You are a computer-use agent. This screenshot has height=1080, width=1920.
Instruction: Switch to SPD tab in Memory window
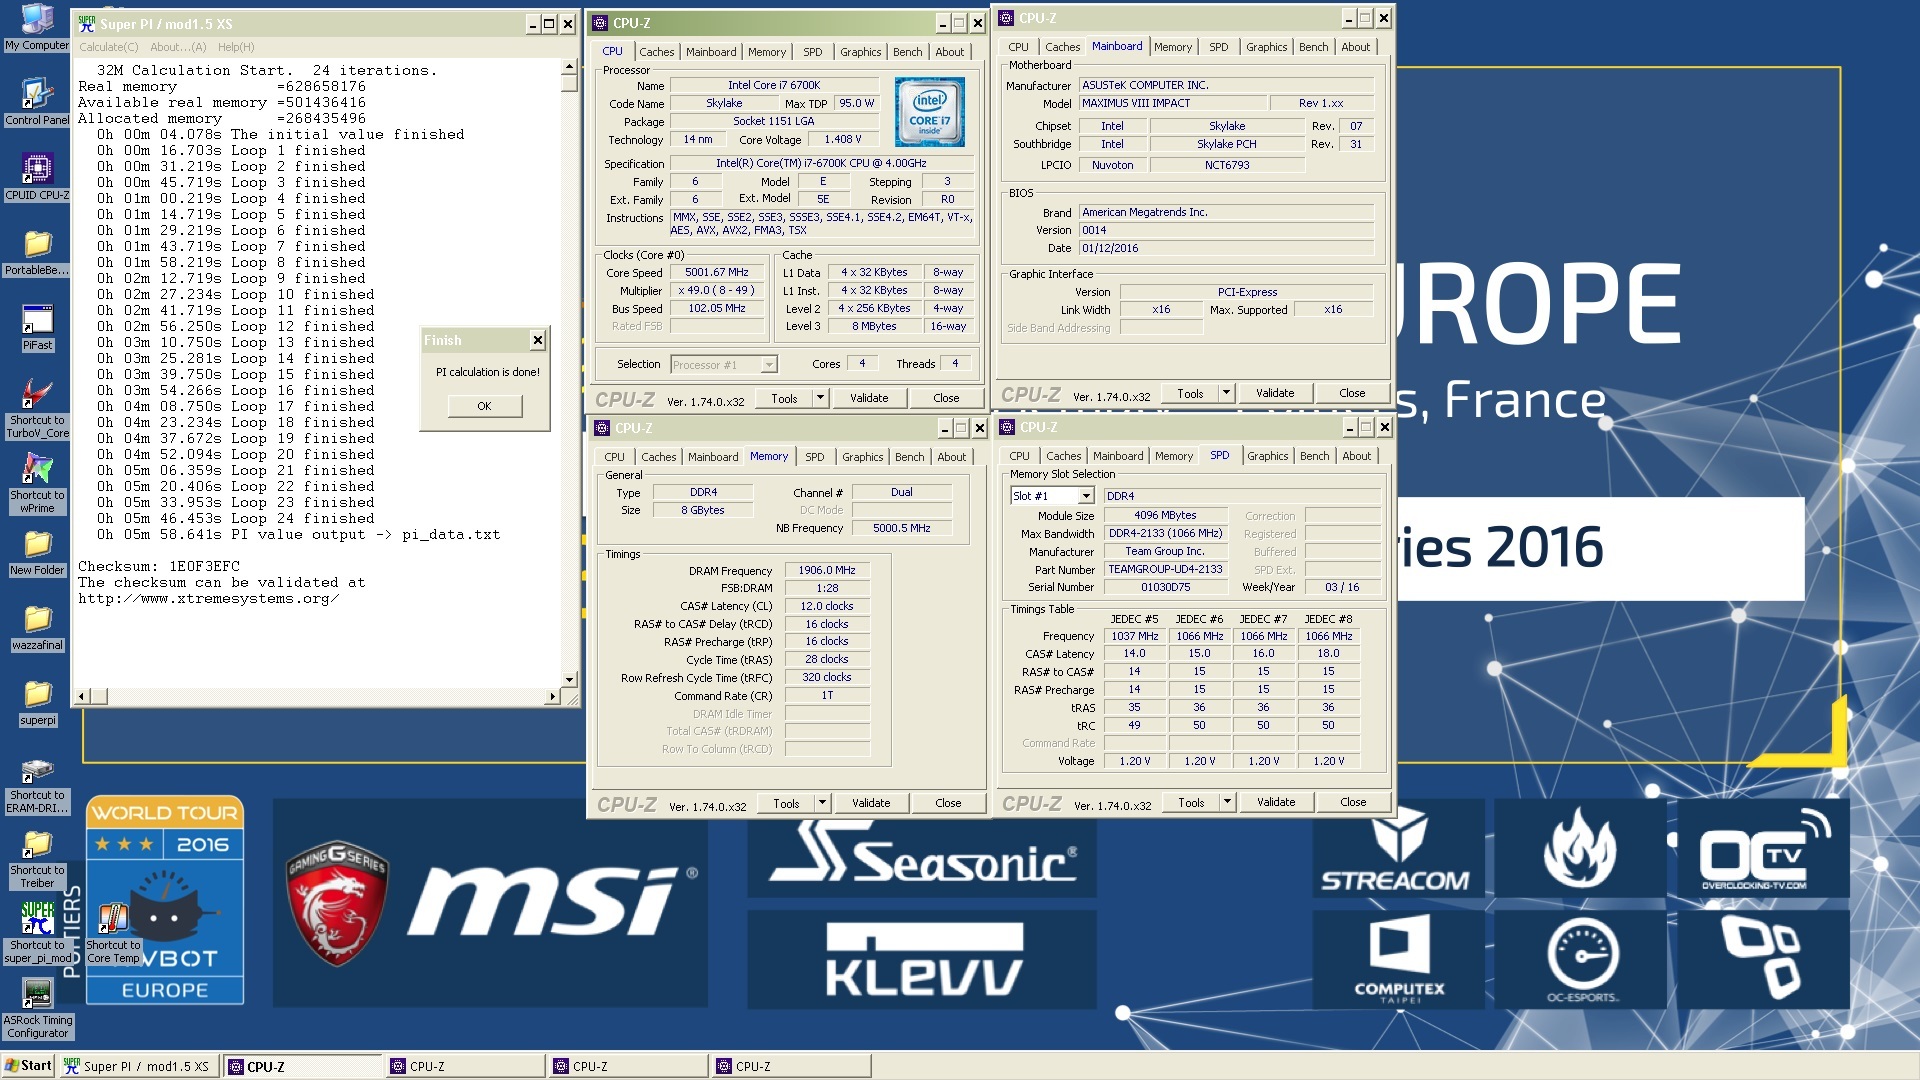pyautogui.click(x=814, y=457)
